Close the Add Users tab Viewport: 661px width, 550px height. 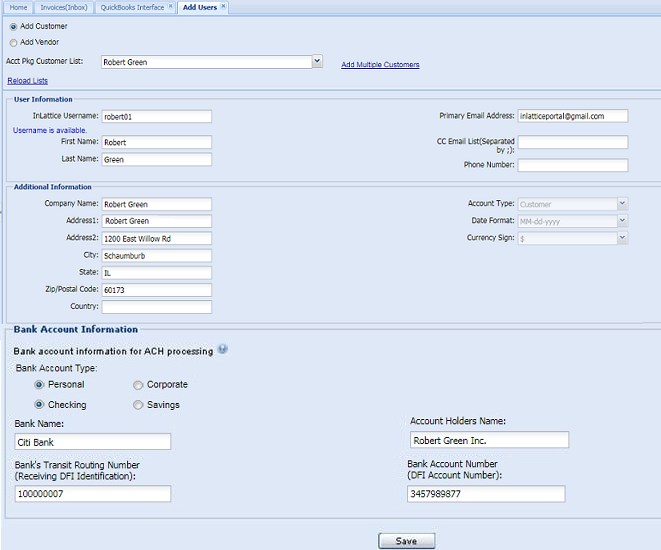click(x=223, y=7)
